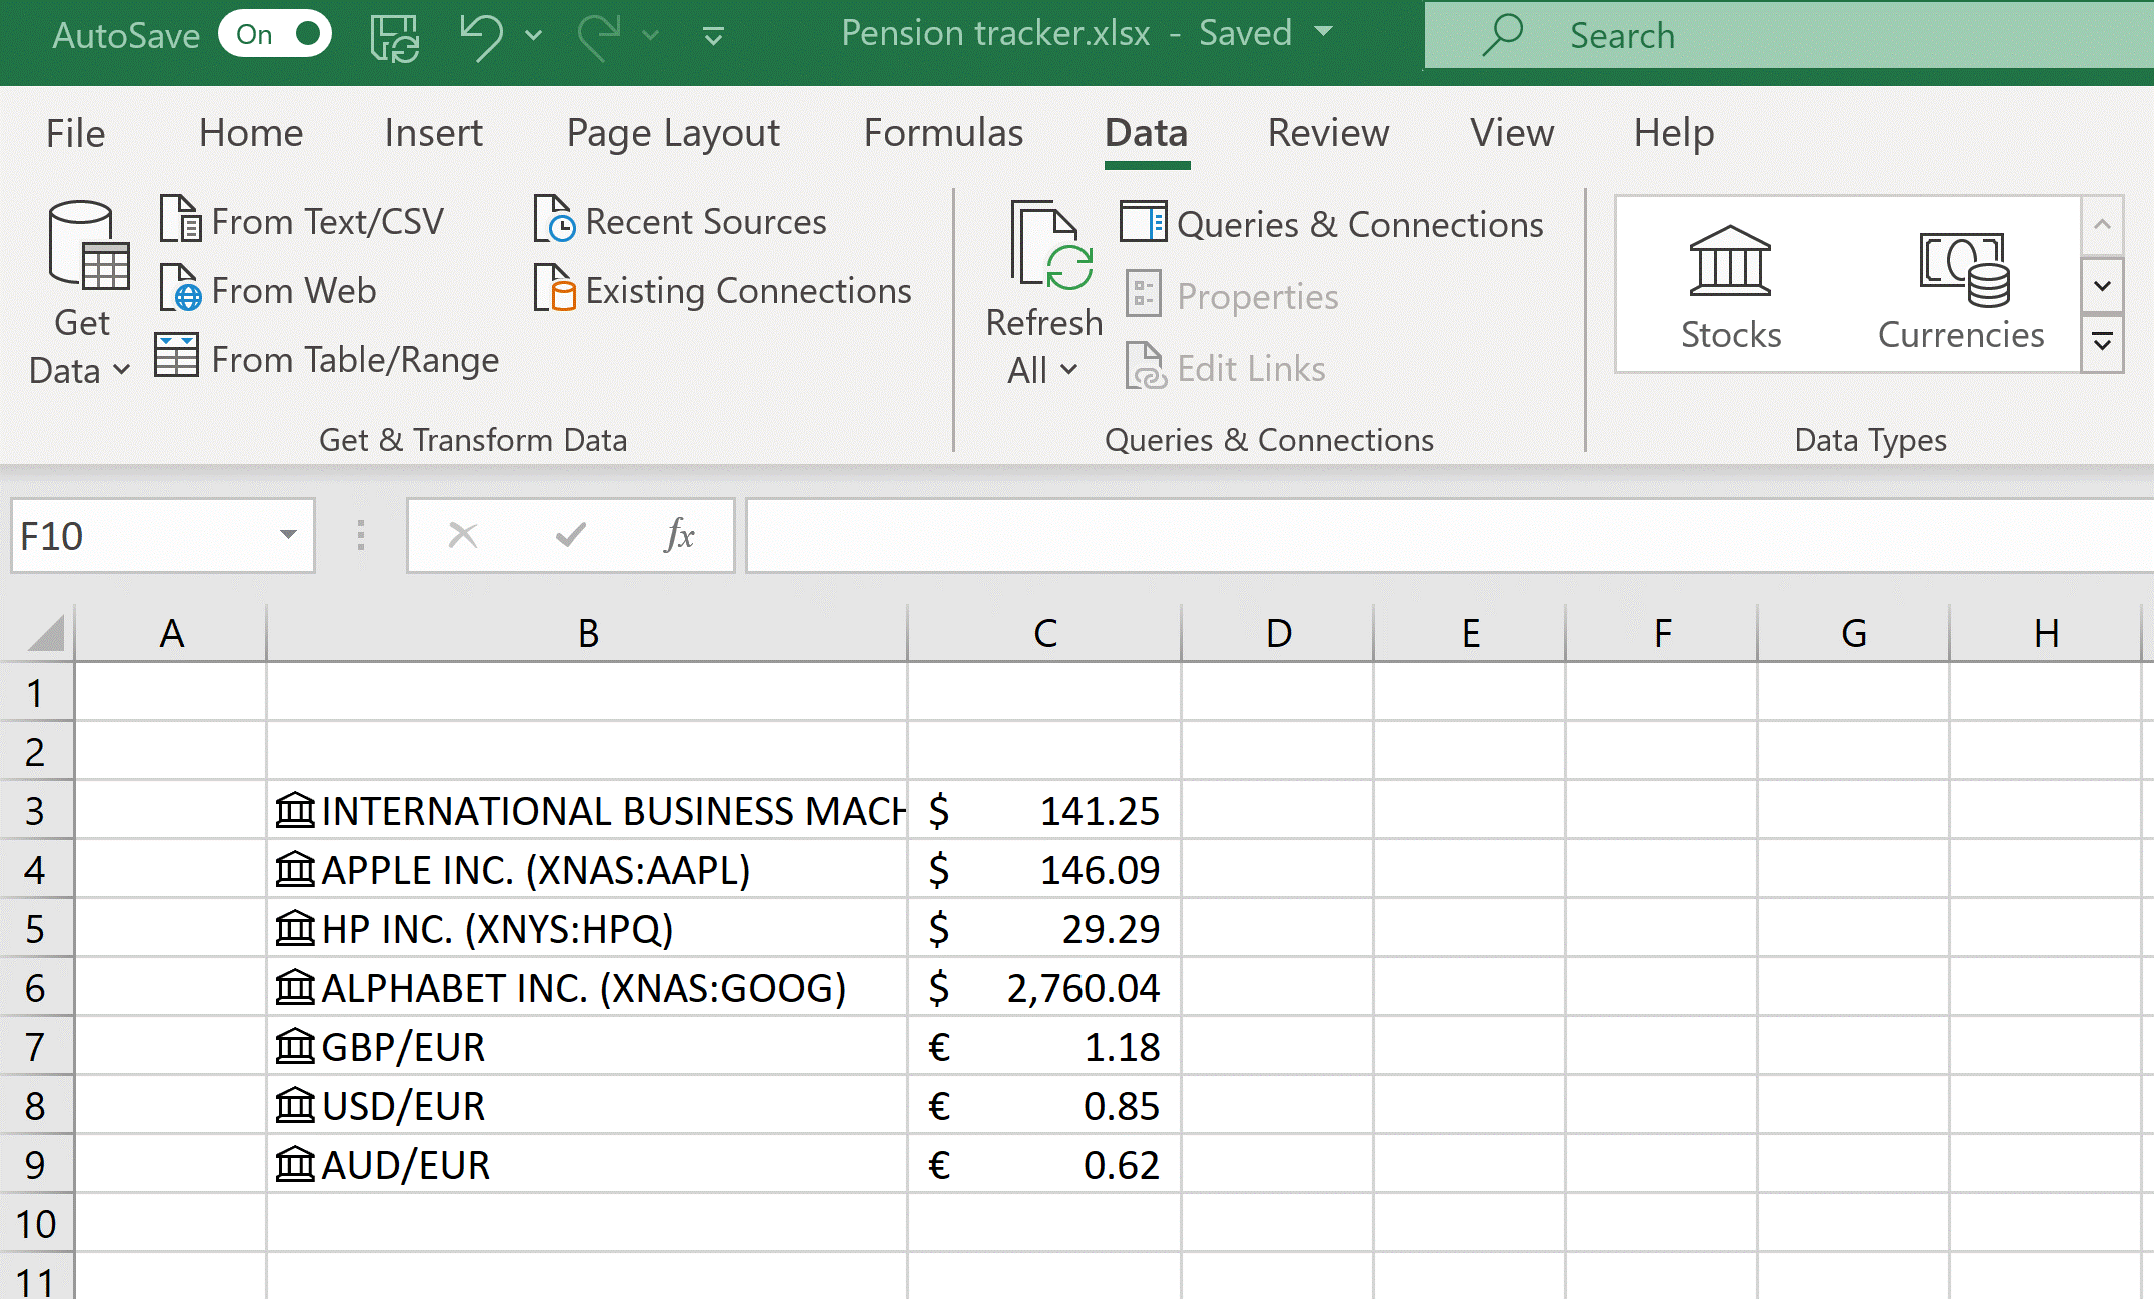The height and width of the screenshot is (1299, 2154).
Task: Click the Cancel X formula icon
Action: point(463,535)
